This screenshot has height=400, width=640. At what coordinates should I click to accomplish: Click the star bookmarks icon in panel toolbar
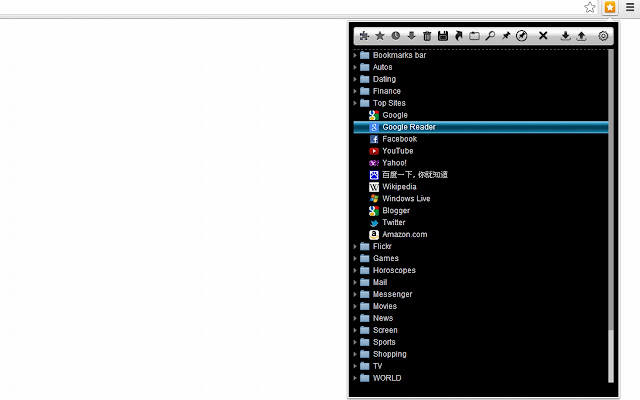[380, 36]
